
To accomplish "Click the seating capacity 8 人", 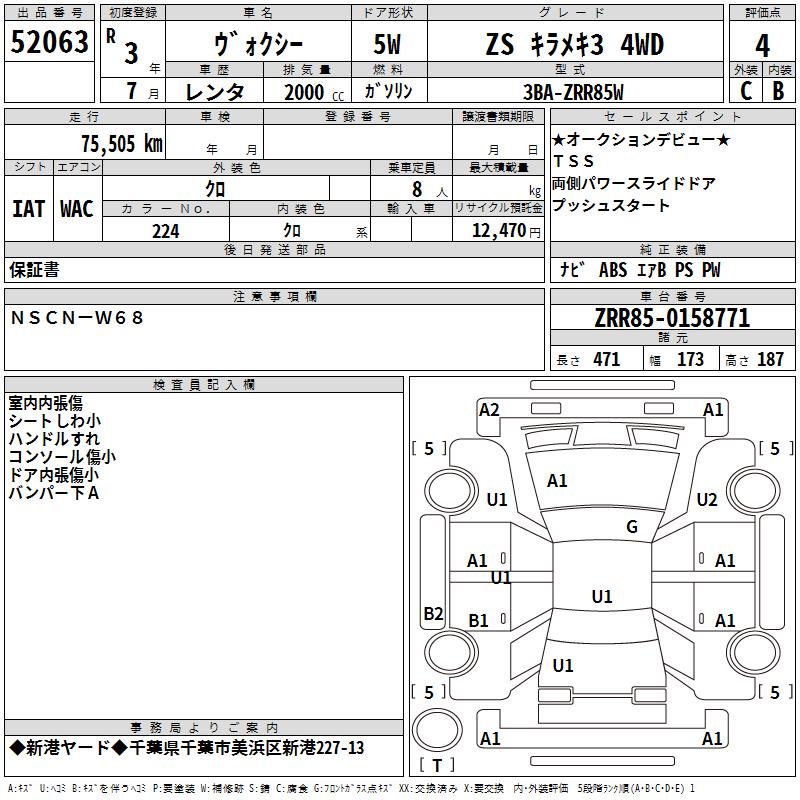I will point(429,190).
